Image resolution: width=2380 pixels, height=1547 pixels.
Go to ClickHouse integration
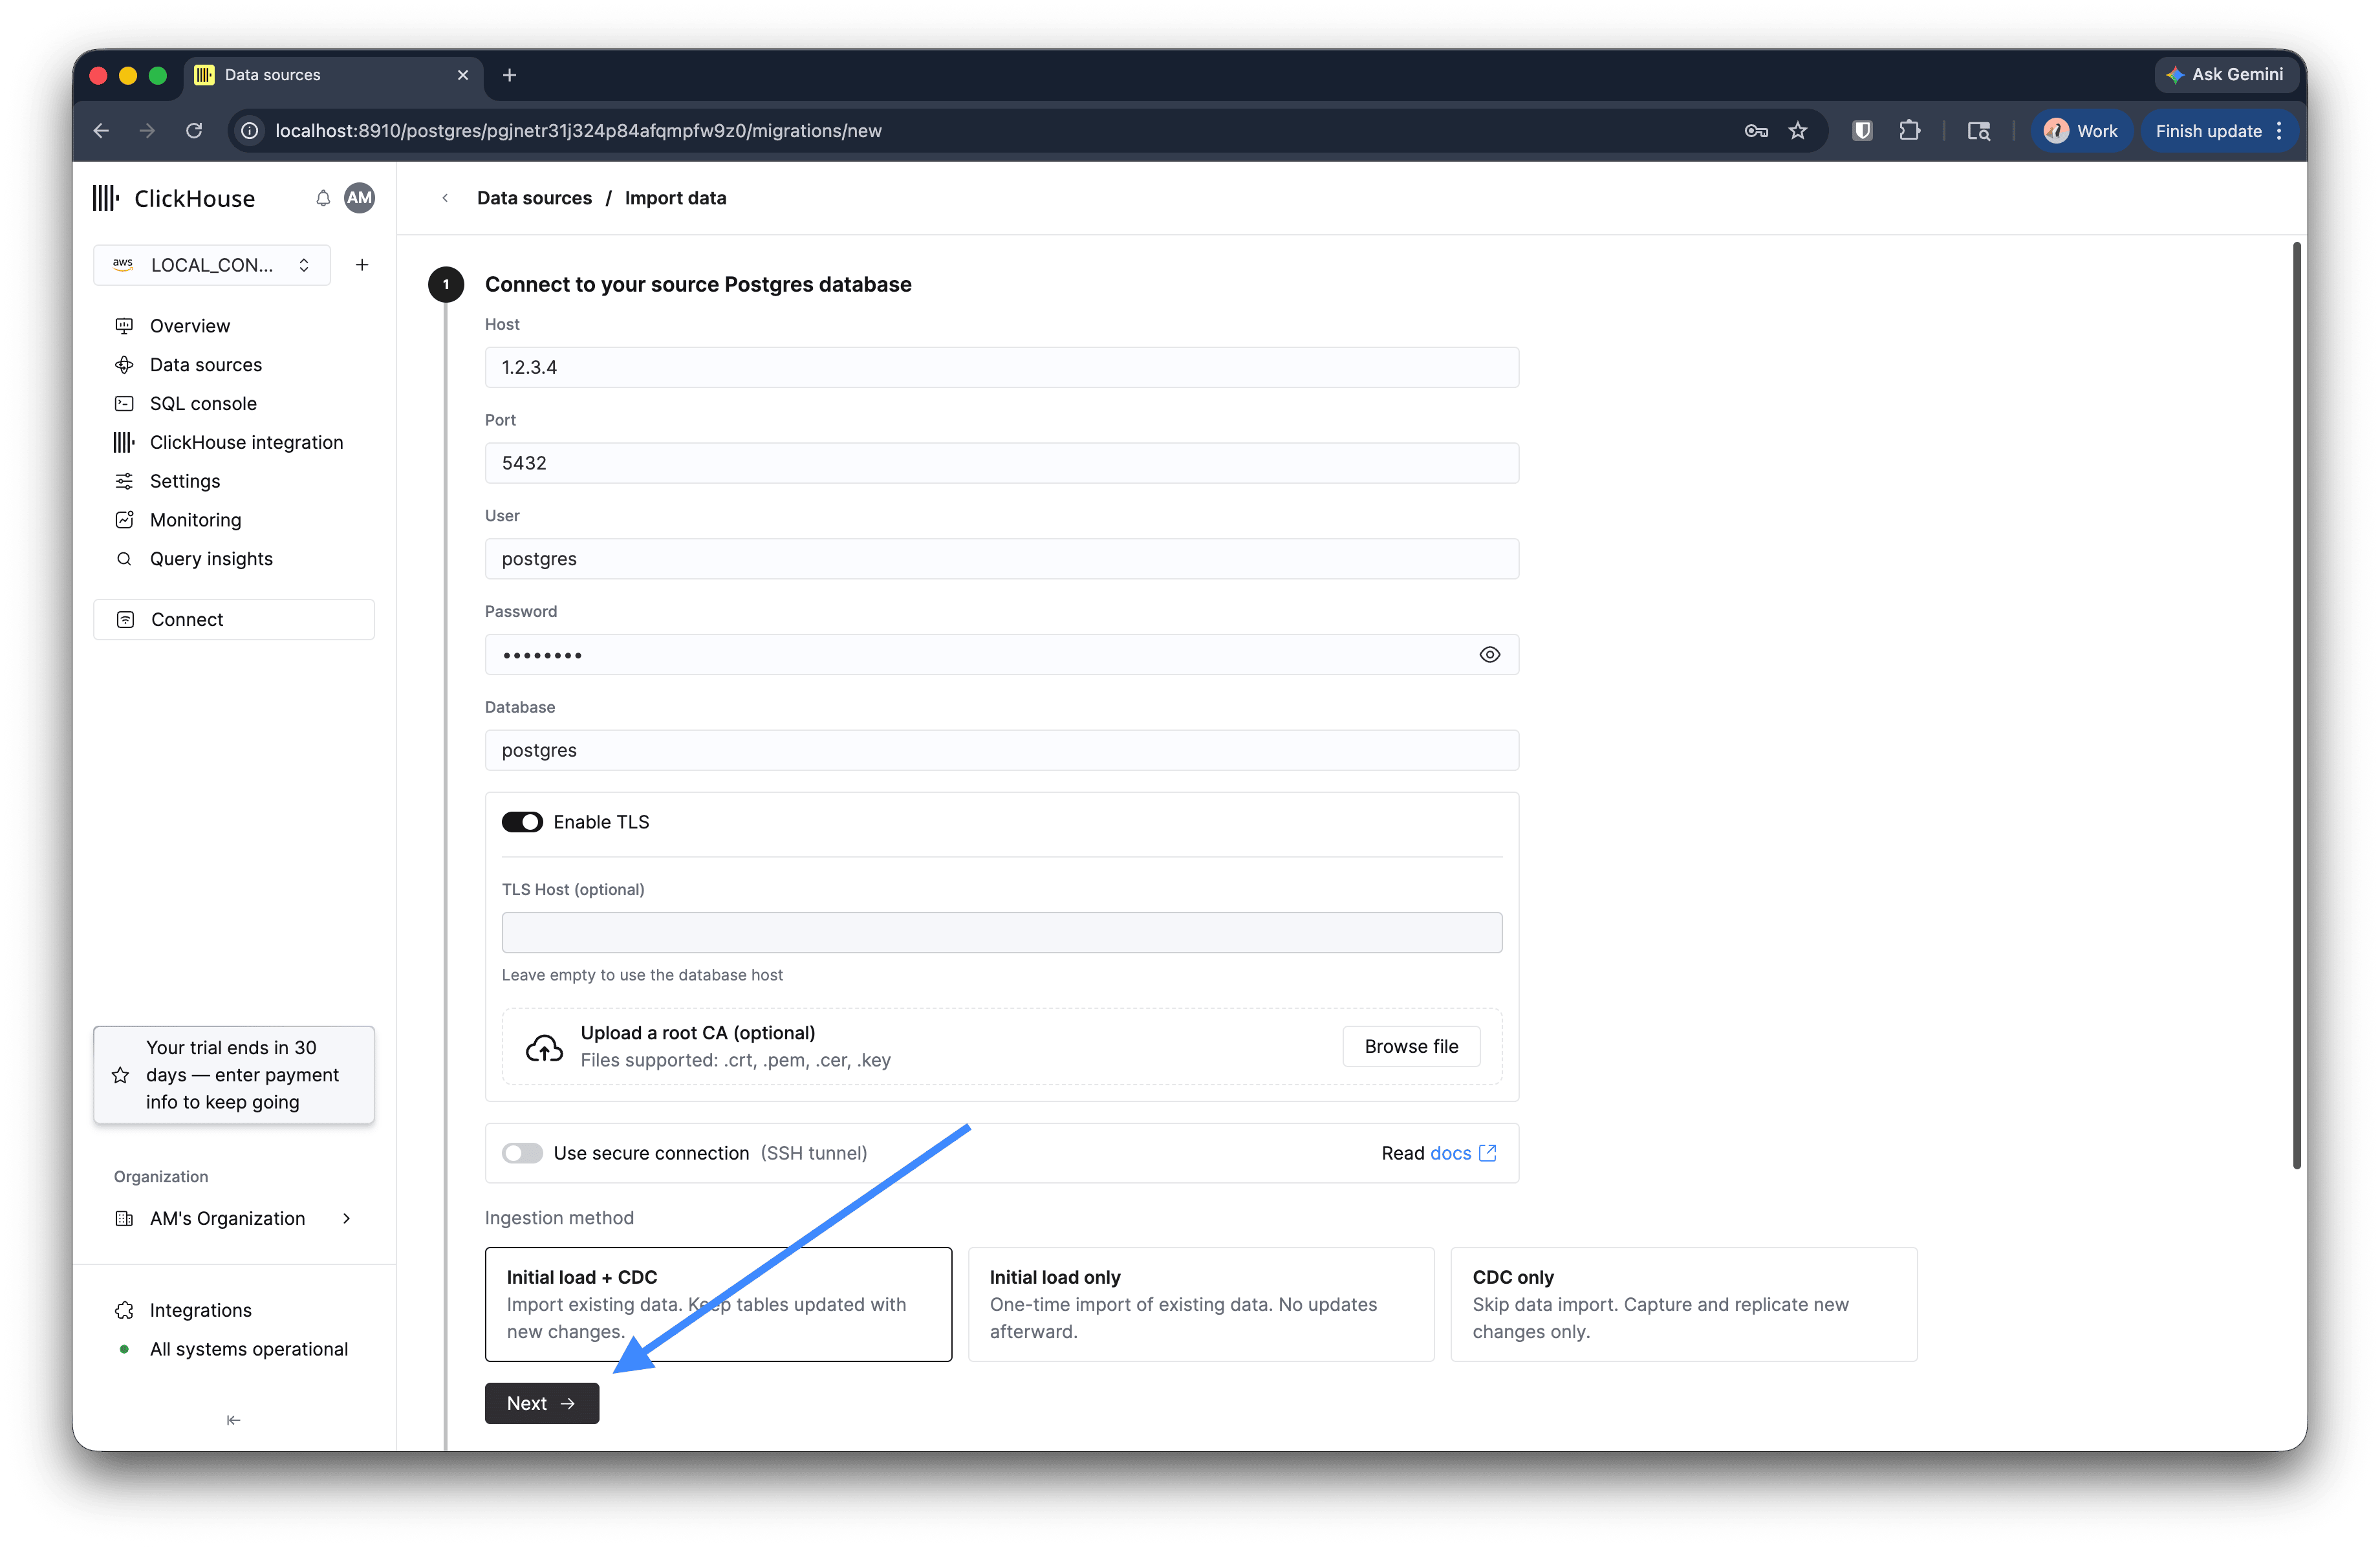(x=246, y=442)
